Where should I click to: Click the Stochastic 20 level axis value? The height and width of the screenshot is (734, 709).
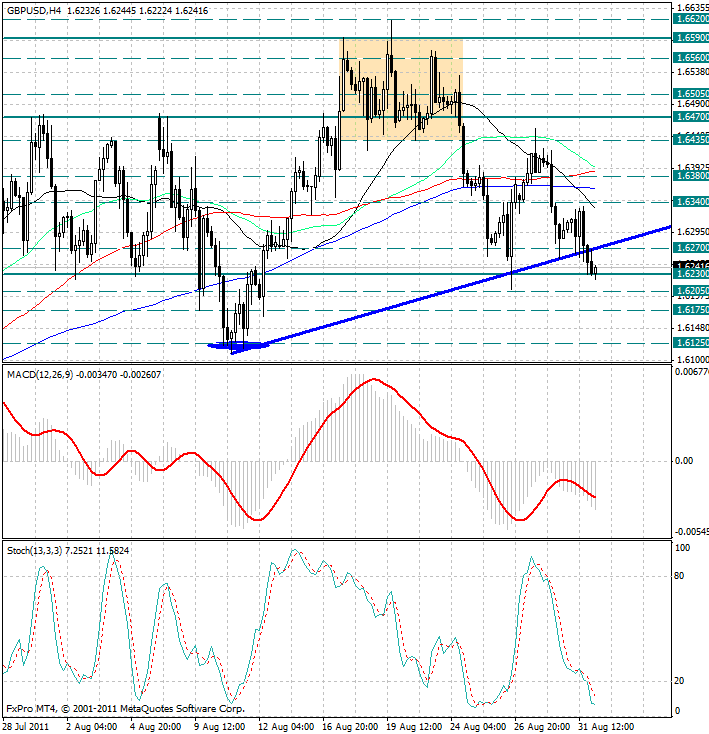[679, 681]
